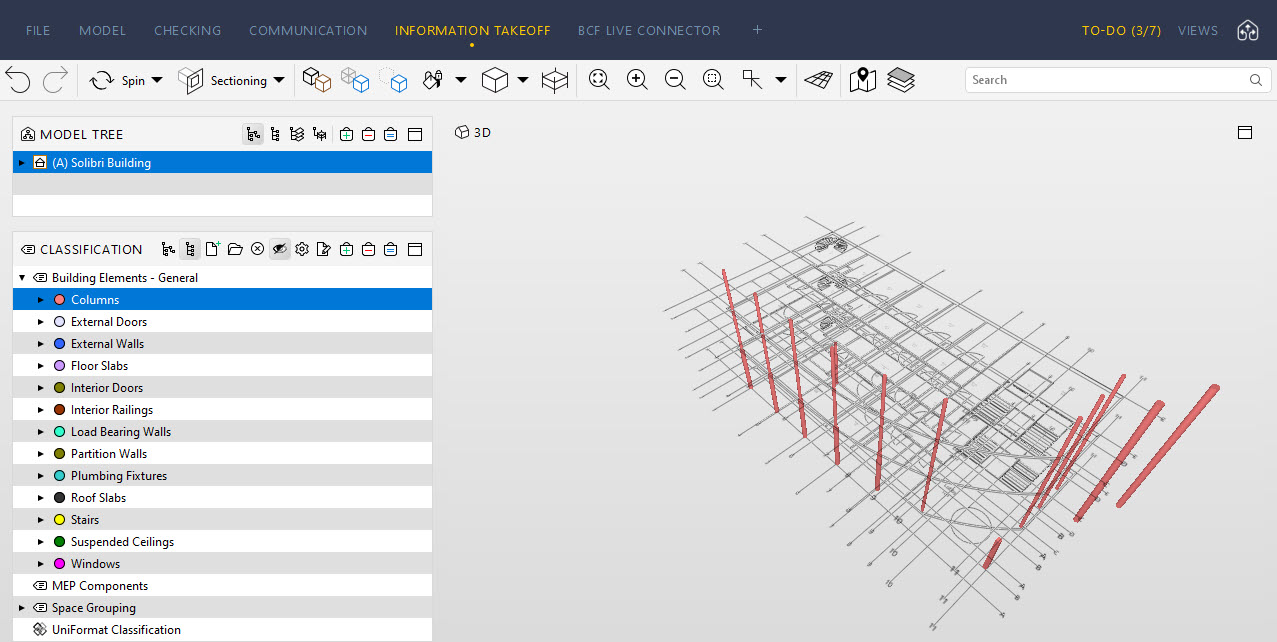Open a classification using the folder icon
Viewport: 1277px width, 642px height.
point(235,249)
